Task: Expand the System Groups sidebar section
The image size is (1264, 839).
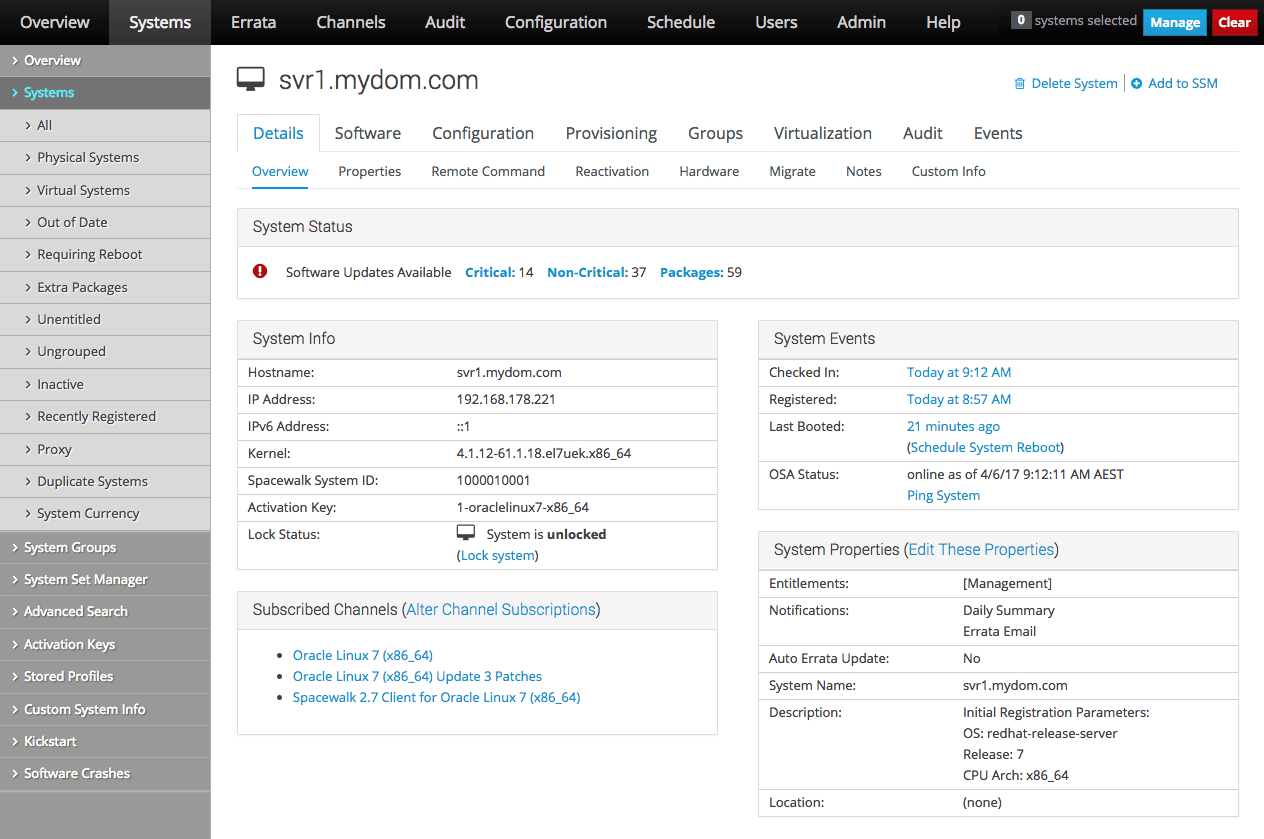Action: pyautogui.click(x=105, y=547)
